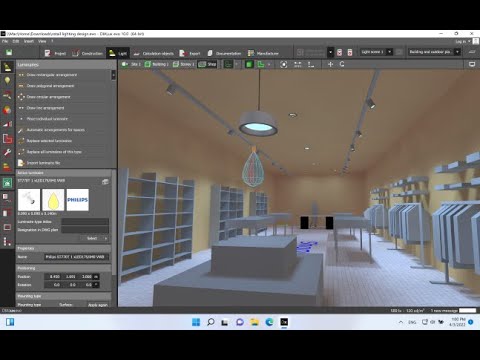Click the first red calculation icon

pos(339,52)
